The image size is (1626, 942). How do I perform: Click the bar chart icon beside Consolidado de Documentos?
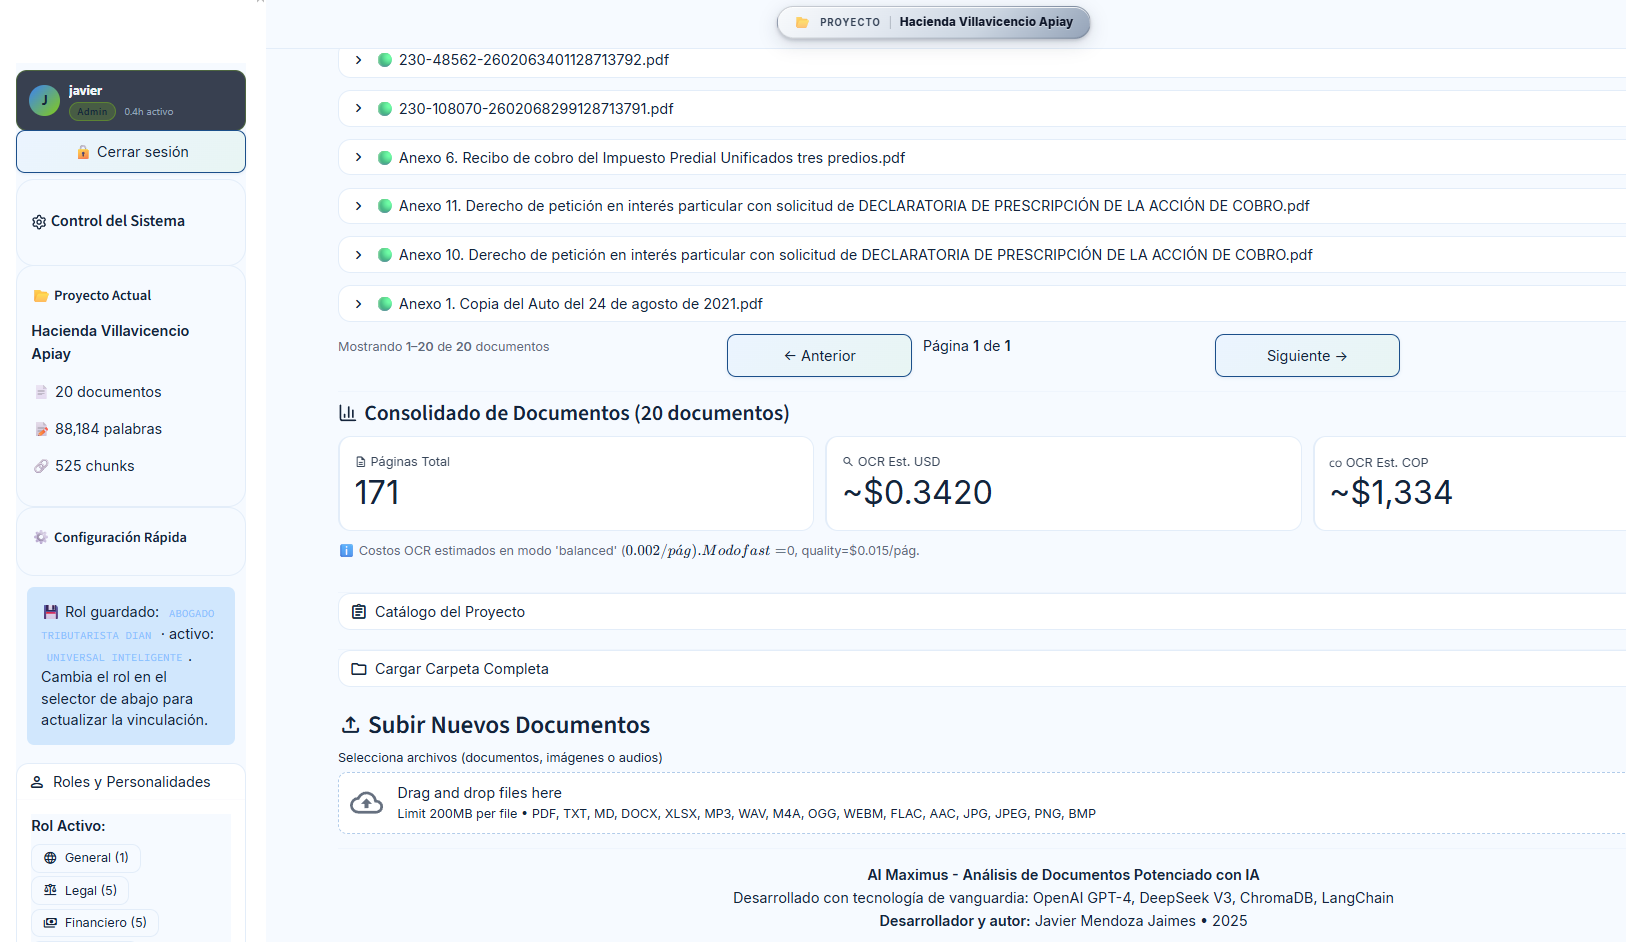tap(348, 413)
